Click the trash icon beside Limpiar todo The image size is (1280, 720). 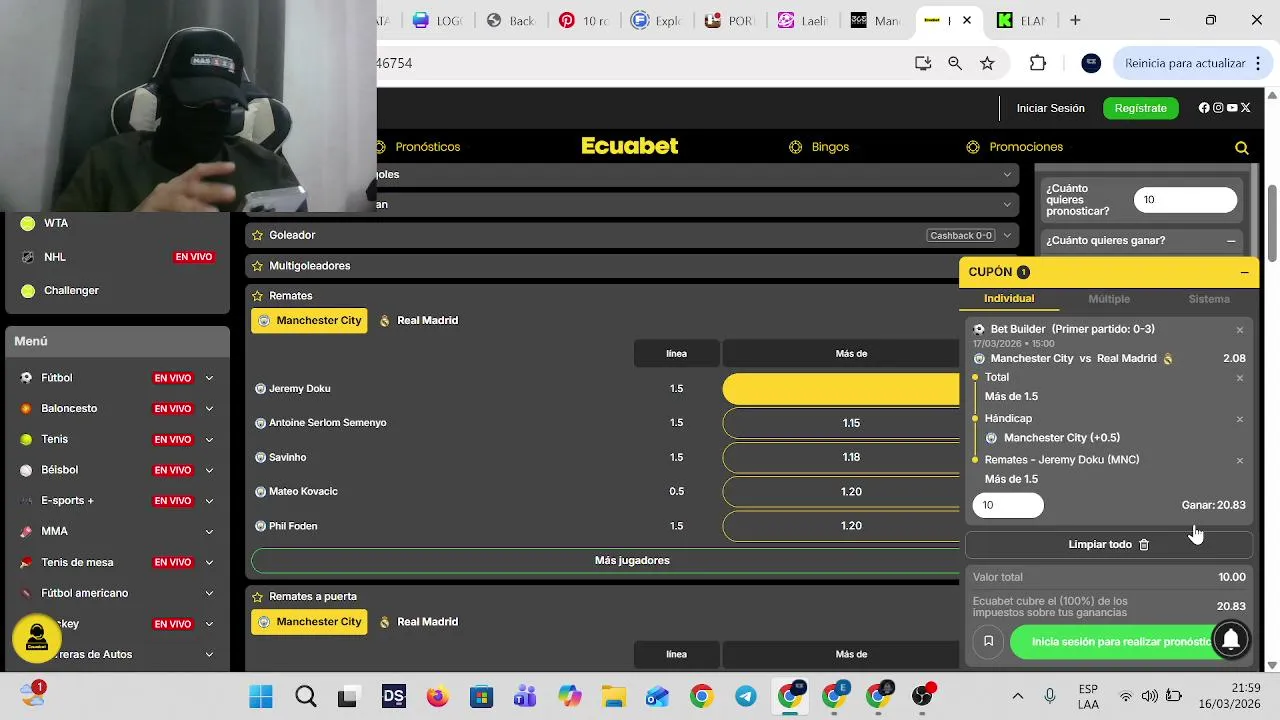click(x=1144, y=545)
